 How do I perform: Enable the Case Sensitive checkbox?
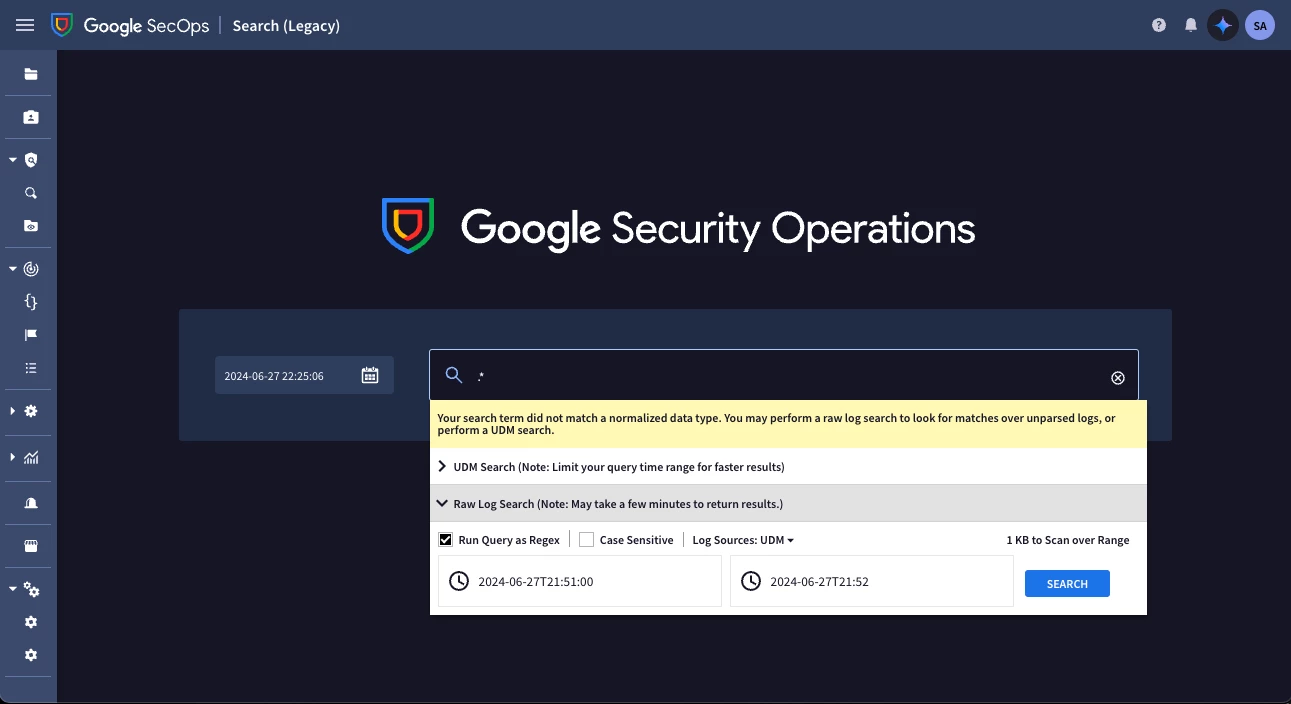click(x=587, y=540)
